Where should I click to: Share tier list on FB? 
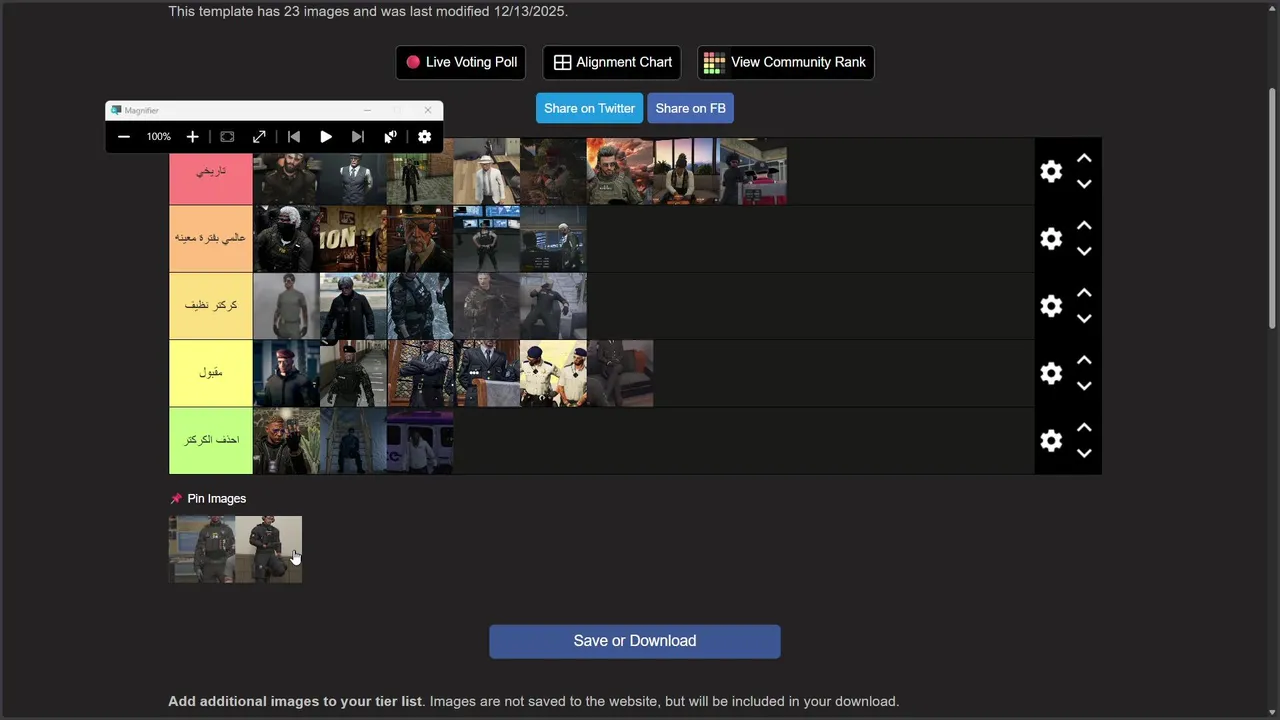click(690, 108)
